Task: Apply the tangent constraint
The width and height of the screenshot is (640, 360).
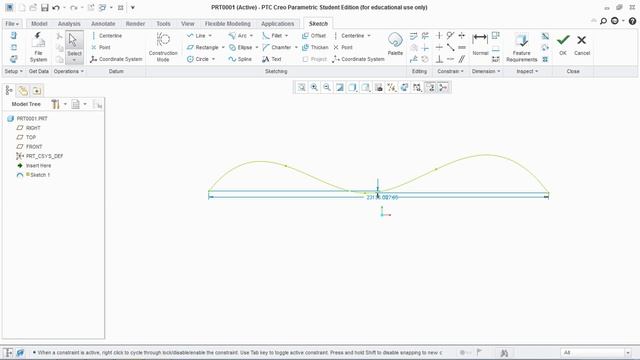Action: pos(450,36)
